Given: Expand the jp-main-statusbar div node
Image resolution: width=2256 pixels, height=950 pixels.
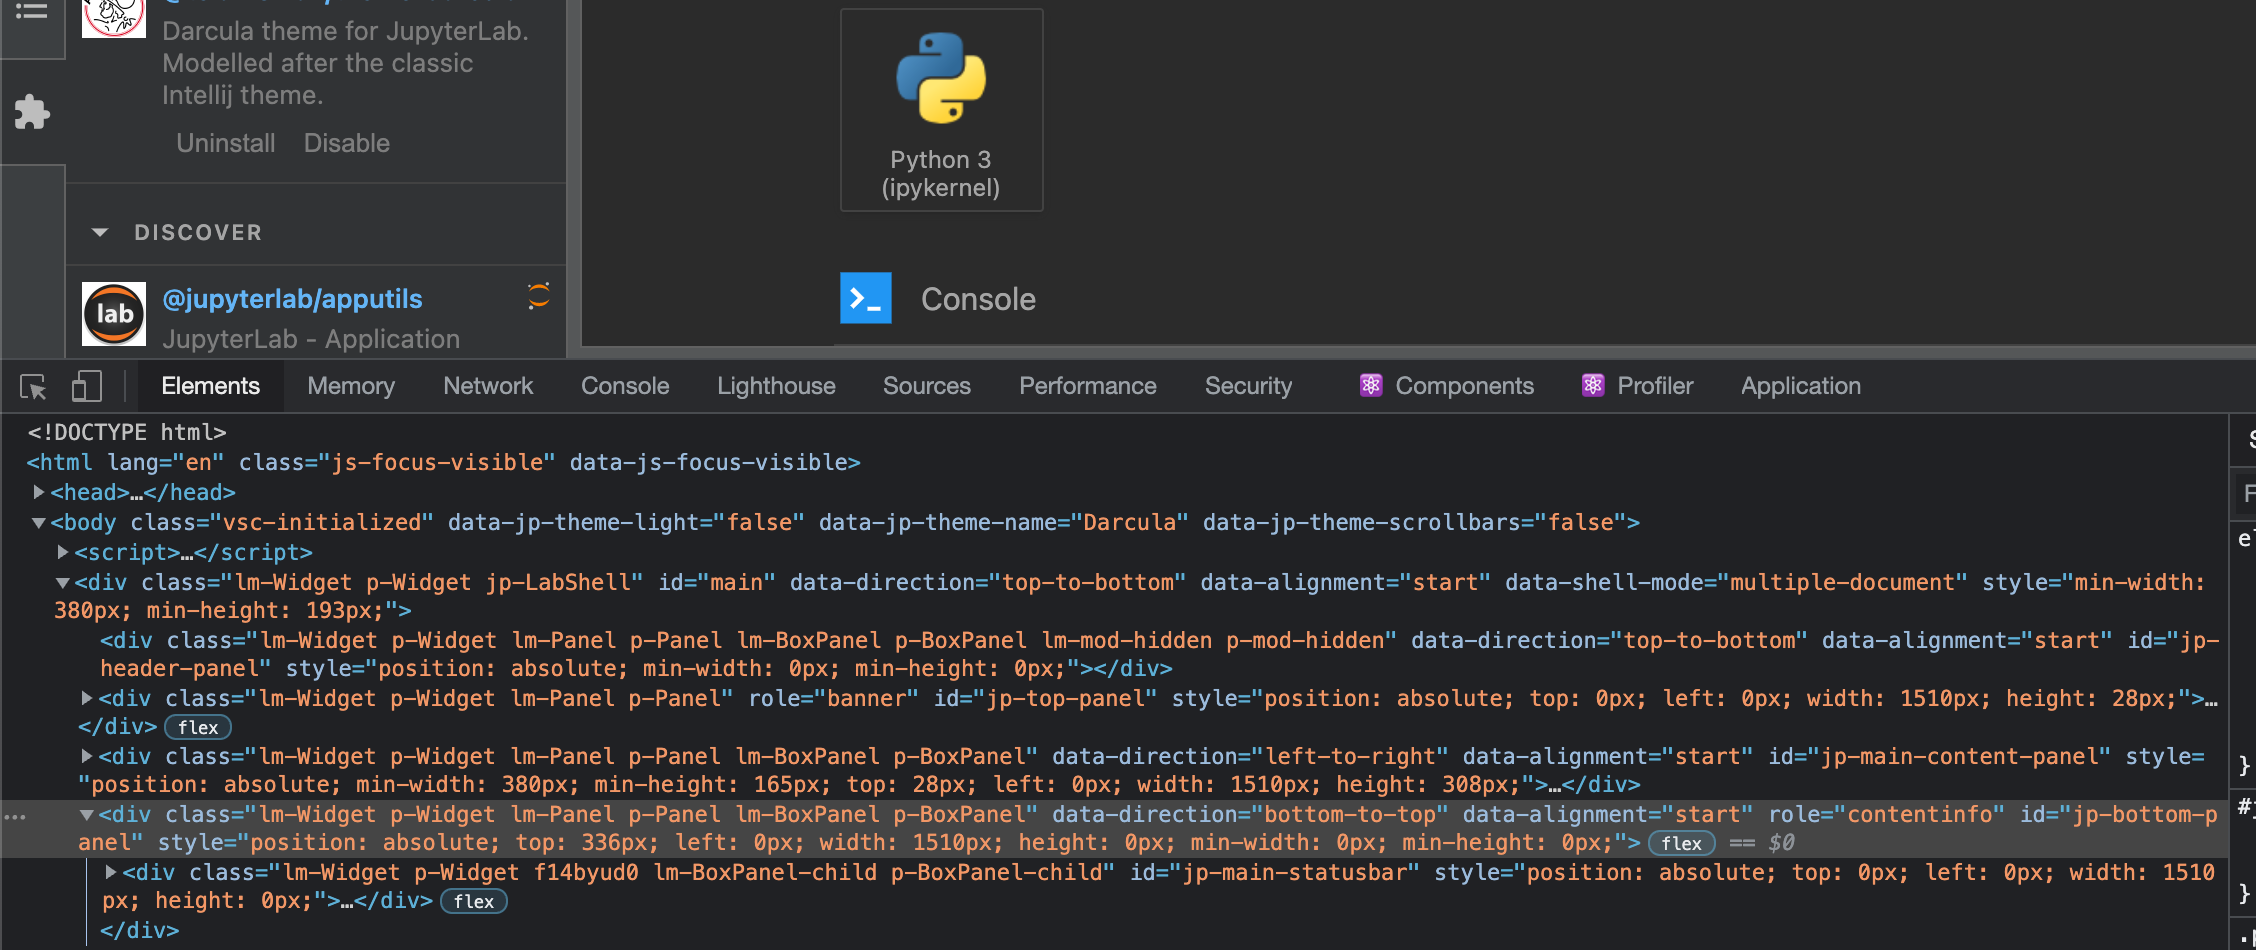Looking at the screenshot, I should [x=111, y=872].
